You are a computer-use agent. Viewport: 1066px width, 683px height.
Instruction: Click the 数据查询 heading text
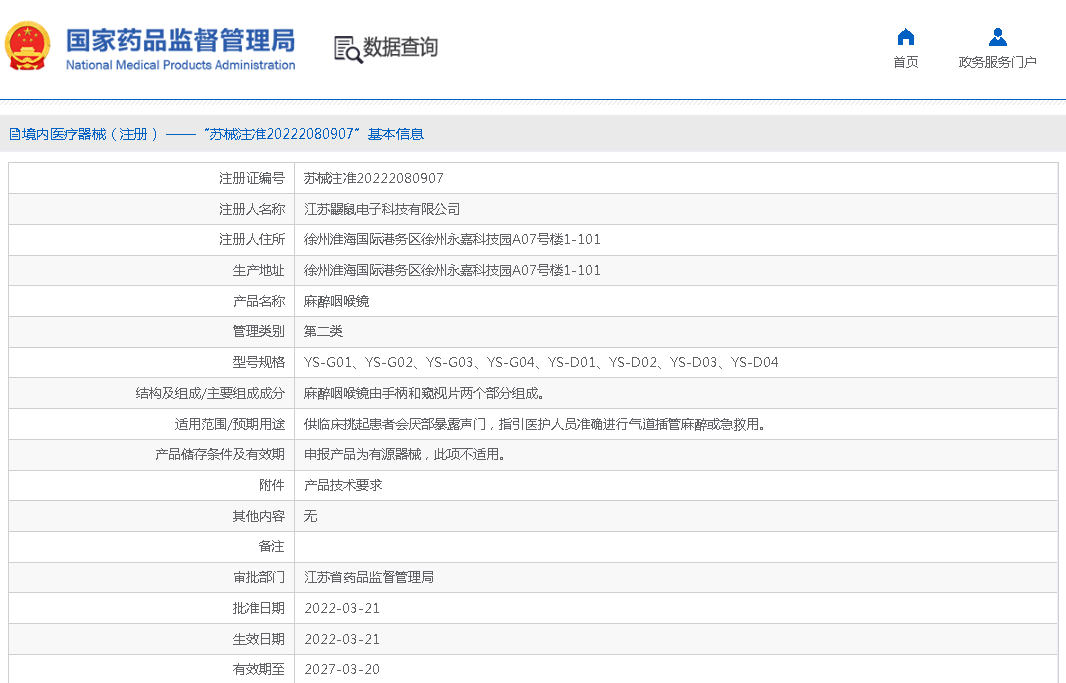pos(400,47)
